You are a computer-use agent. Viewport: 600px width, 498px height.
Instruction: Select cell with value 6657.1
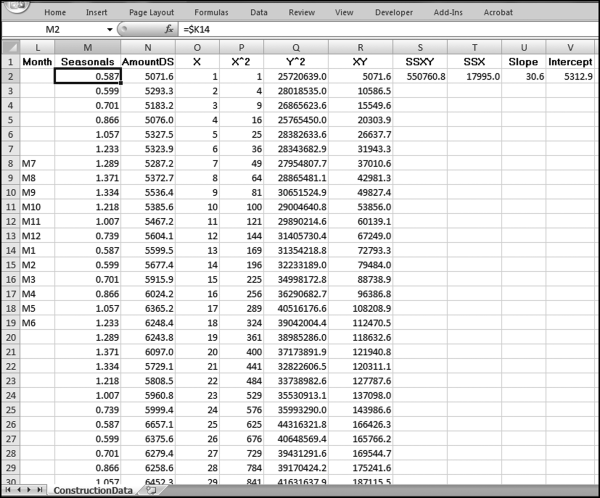pyautogui.click(x=148, y=425)
